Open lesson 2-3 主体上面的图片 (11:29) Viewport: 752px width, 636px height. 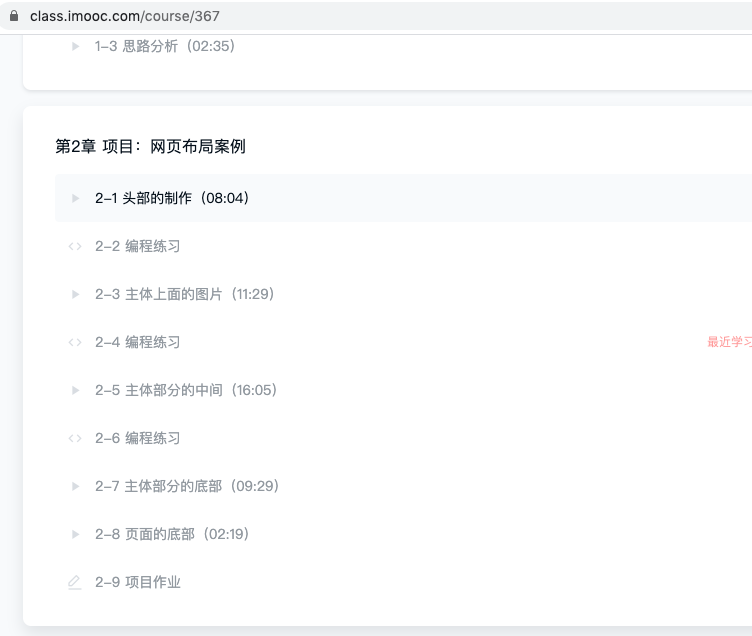(185, 294)
